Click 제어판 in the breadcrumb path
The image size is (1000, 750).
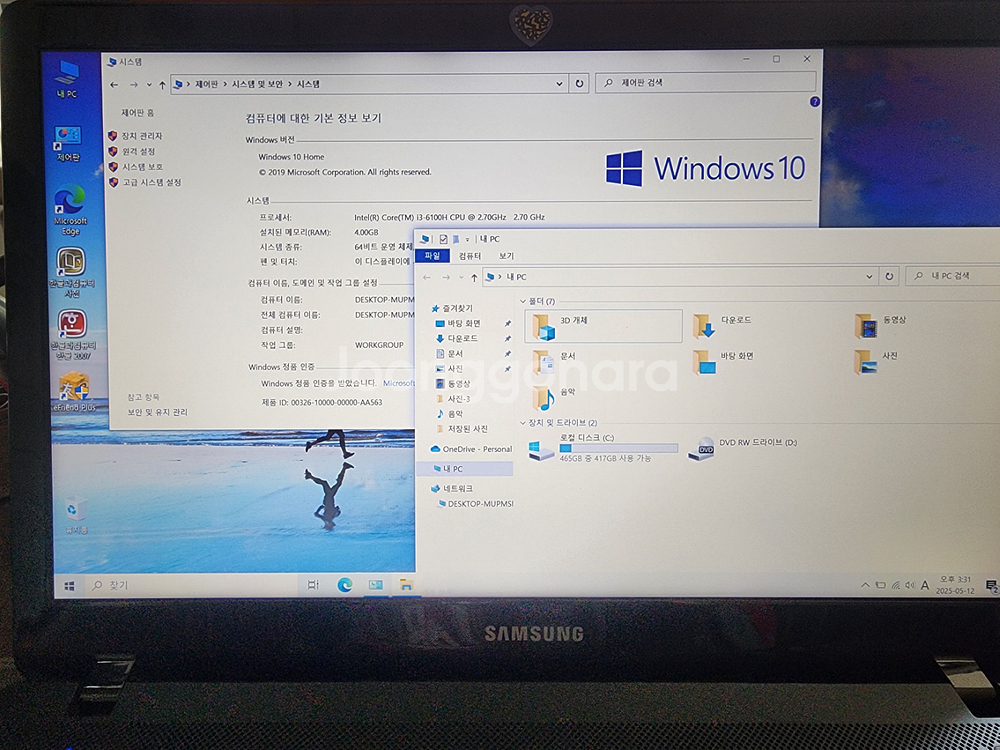pos(206,84)
